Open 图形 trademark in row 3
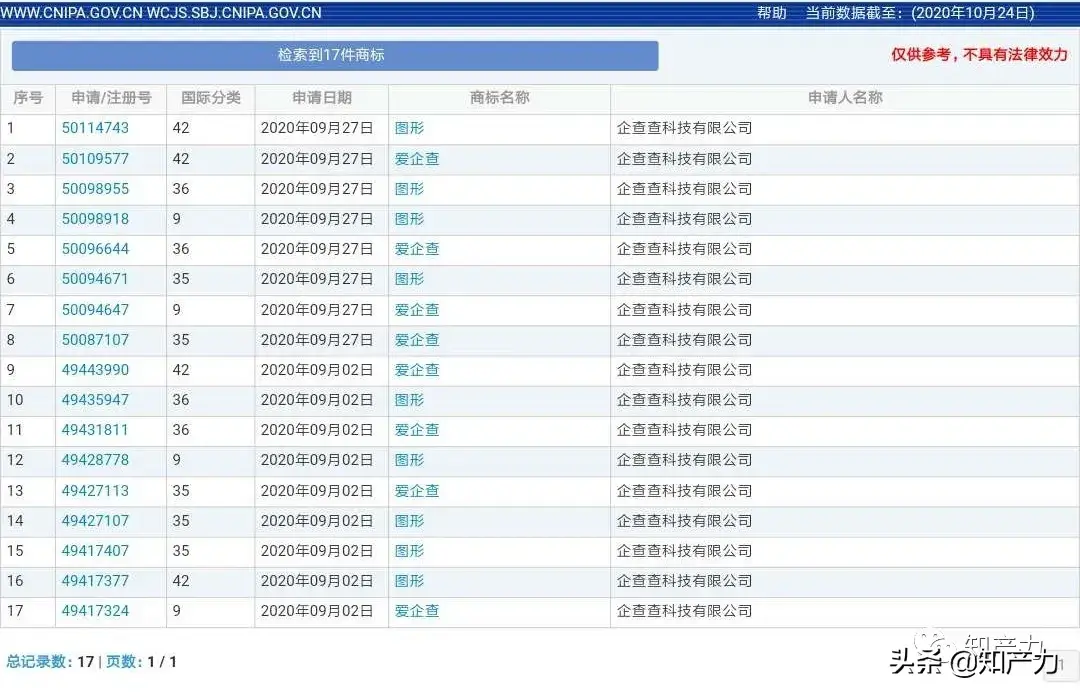The width and height of the screenshot is (1080, 696). pyautogui.click(x=409, y=189)
